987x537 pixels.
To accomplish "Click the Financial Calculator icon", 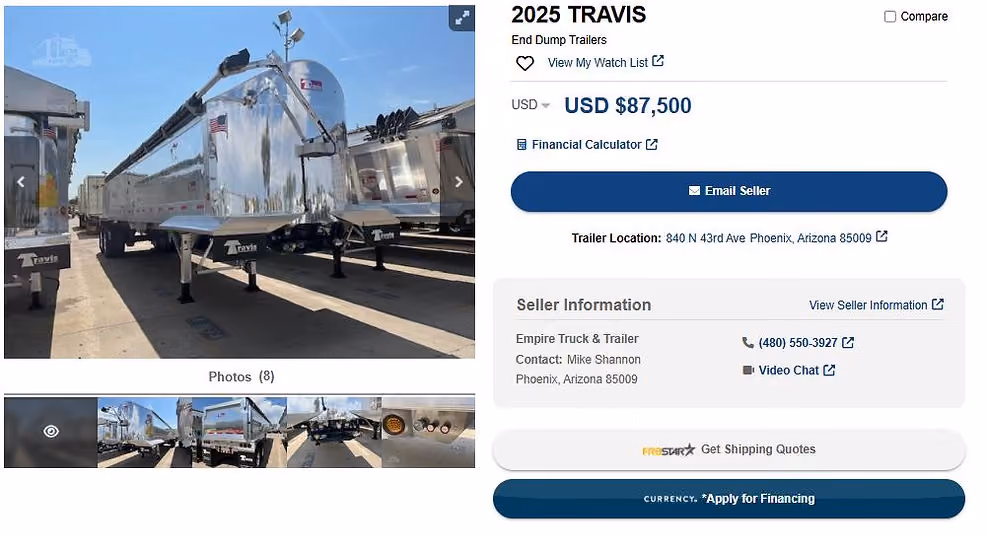I will [521, 145].
